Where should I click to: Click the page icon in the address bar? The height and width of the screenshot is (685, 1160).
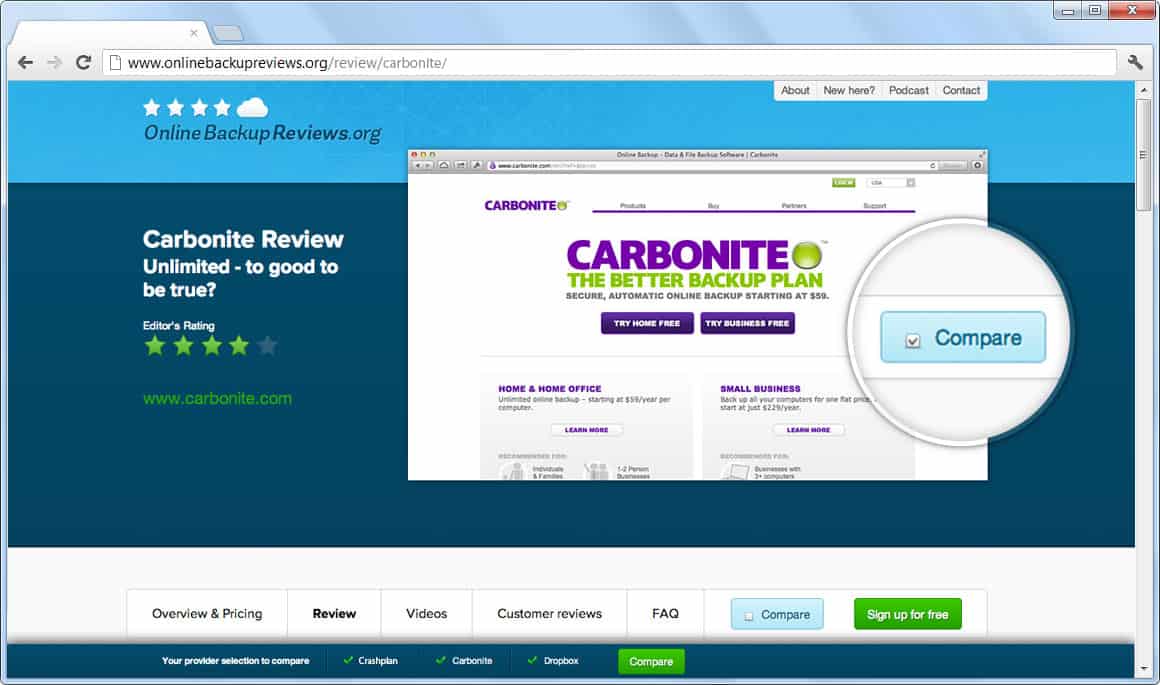(115, 63)
